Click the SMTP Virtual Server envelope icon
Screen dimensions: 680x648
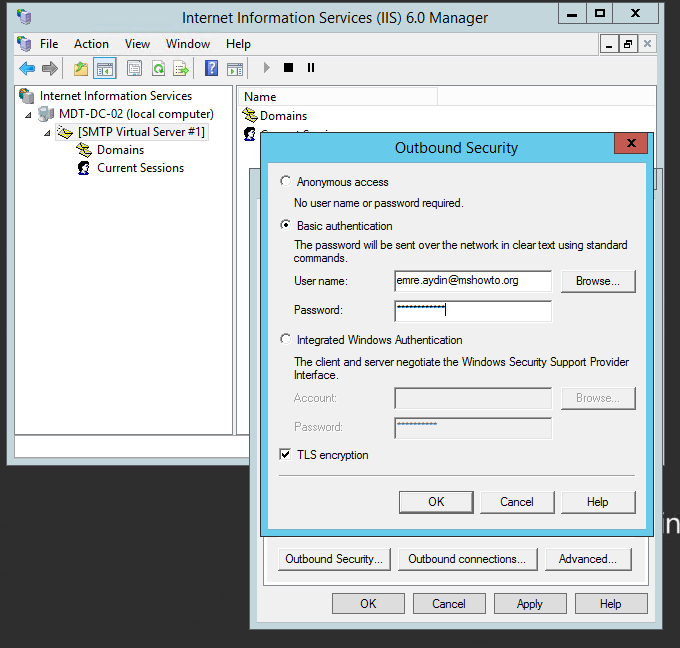coord(65,132)
